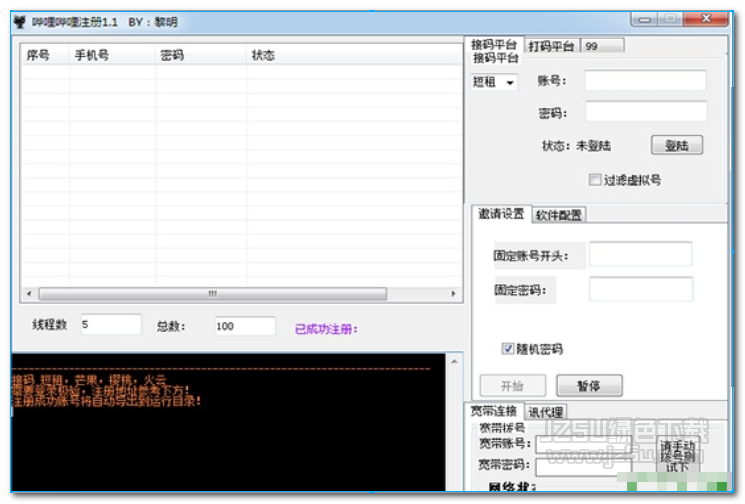Toggle the 过滤虚拟号 checkbox
The image size is (745, 504).
click(x=594, y=180)
